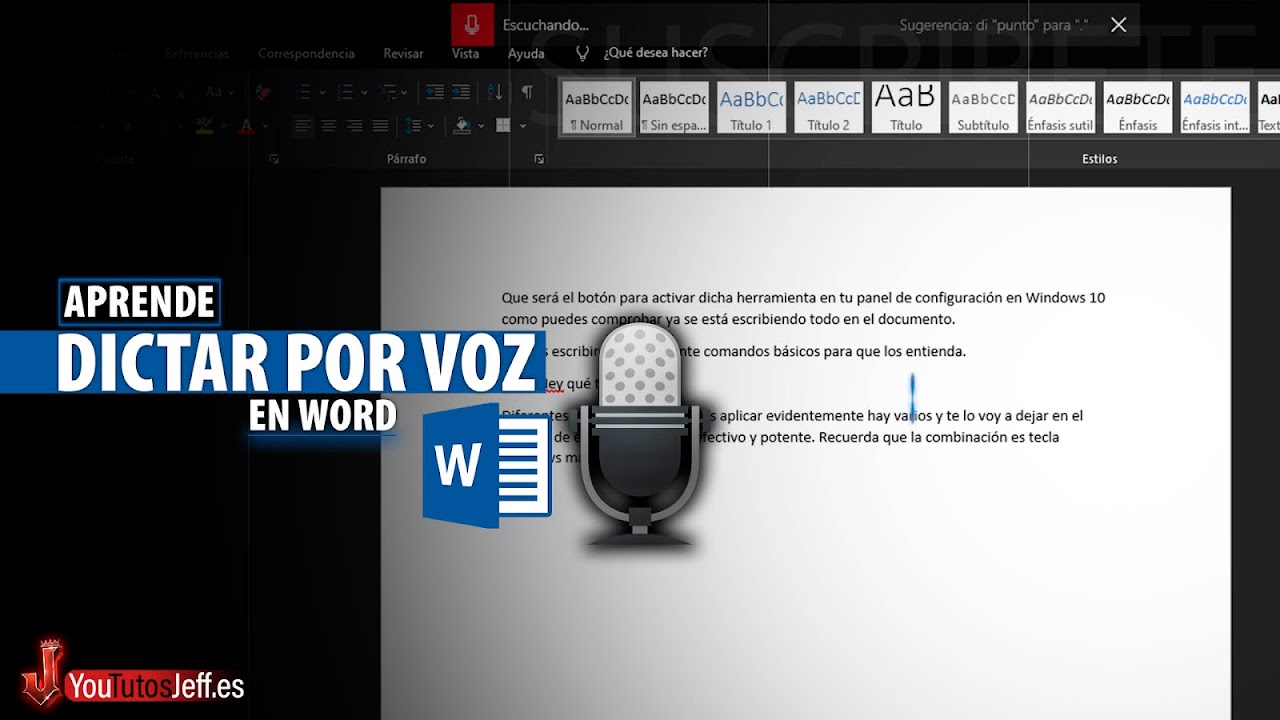Click the line "como puedes comprobar ya se está"
The height and width of the screenshot is (720, 1280).
point(728,320)
